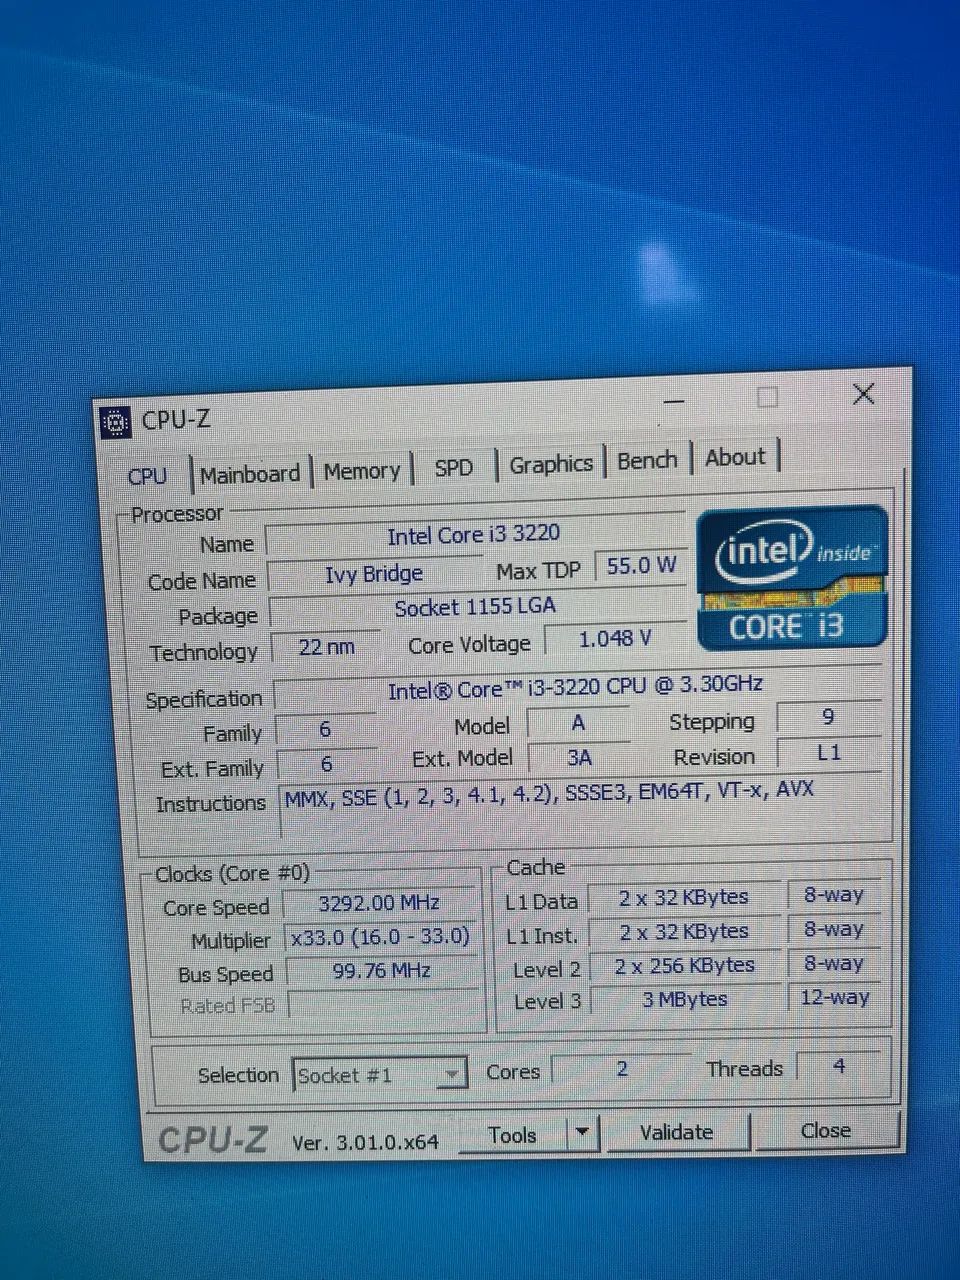
Task: Click the disabled maximize box in the title bar
Action: pos(768,398)
